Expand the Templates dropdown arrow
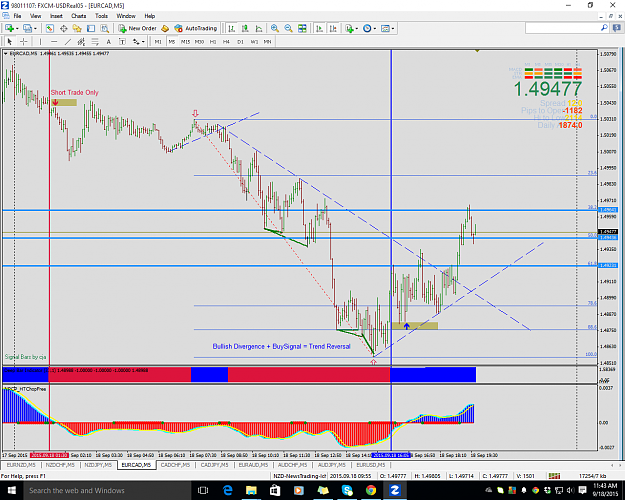This screenshot has height=500, width=625. click(393, 28)
